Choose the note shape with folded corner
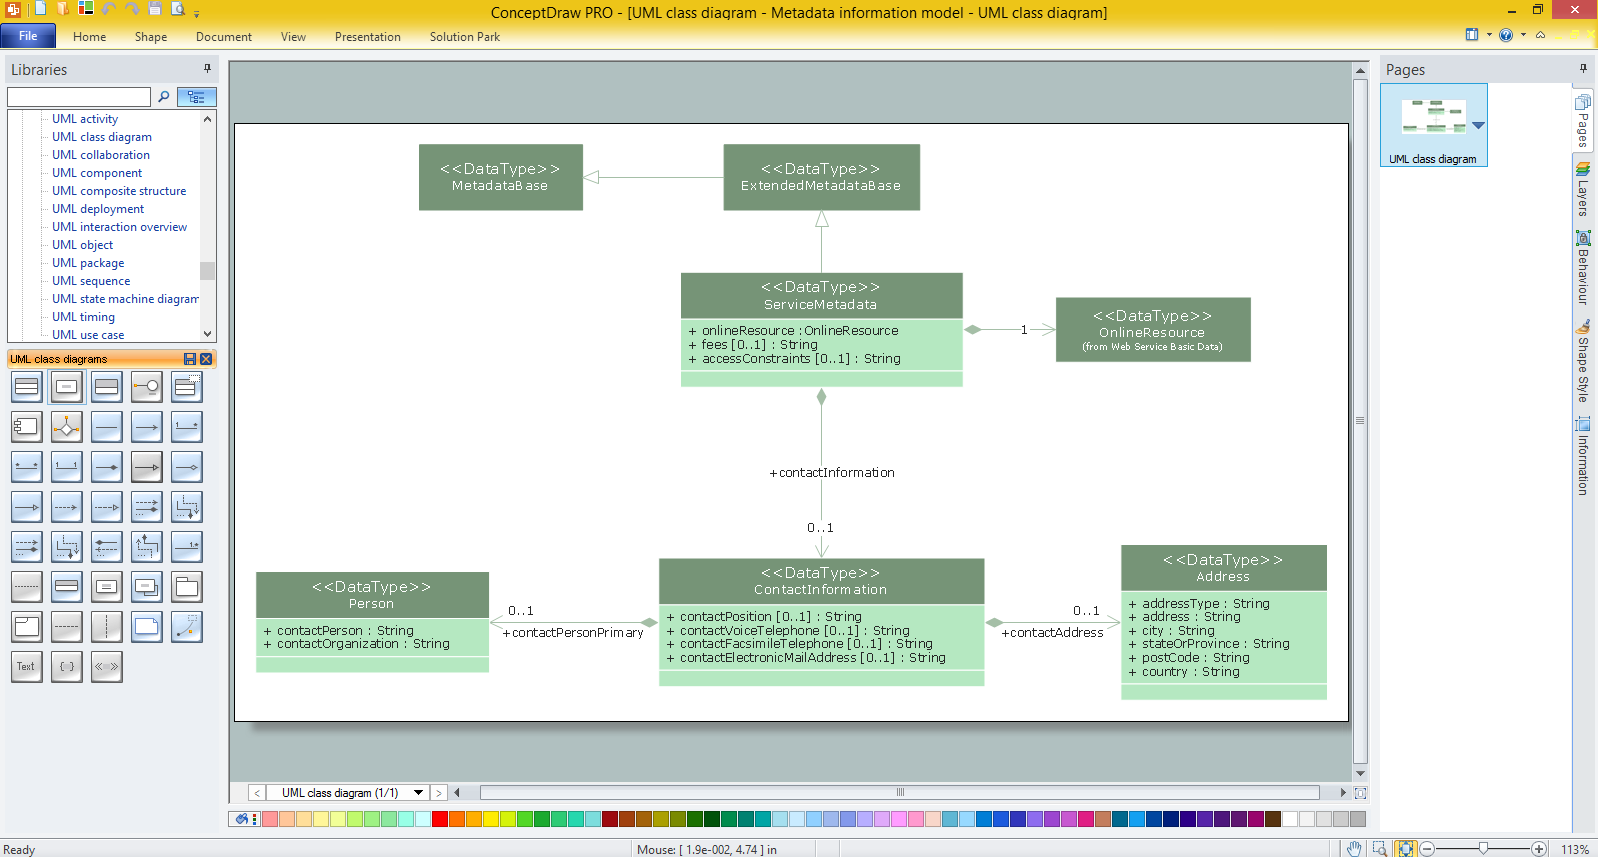 [x=147, y=627]
